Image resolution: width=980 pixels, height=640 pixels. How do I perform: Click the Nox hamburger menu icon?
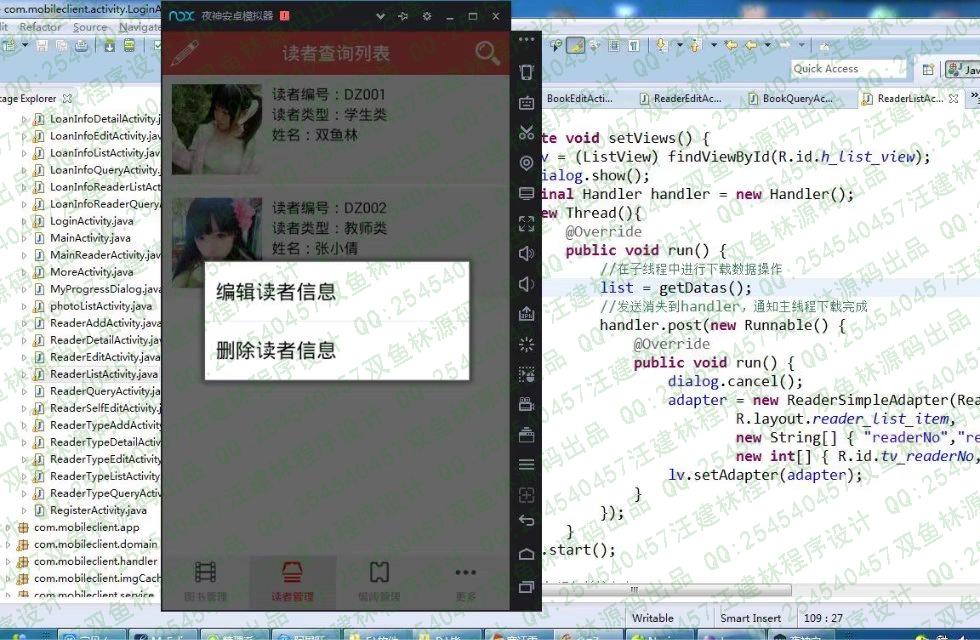526,464
